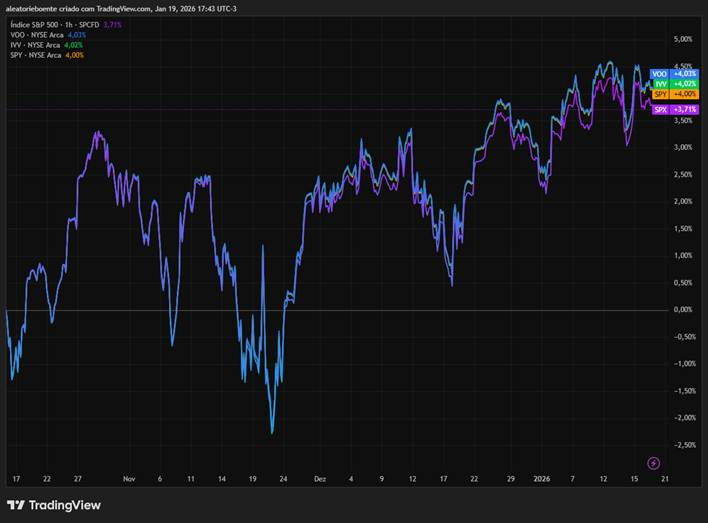Click the VOO · NYSE Arca legend entry
Viewport: 708px width, 523px height.
48,35
